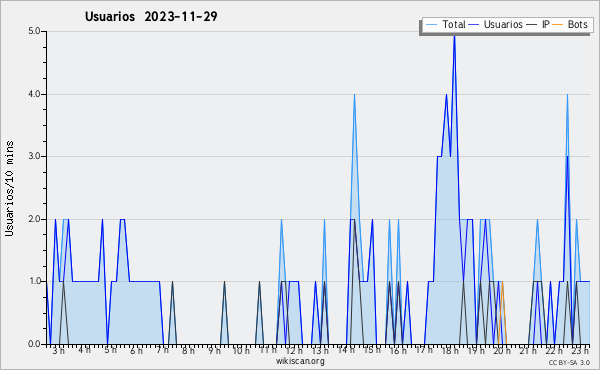Click the '5 h' x-axis label
The height and width of the screenshot is (370, 600).
[110, 350]
